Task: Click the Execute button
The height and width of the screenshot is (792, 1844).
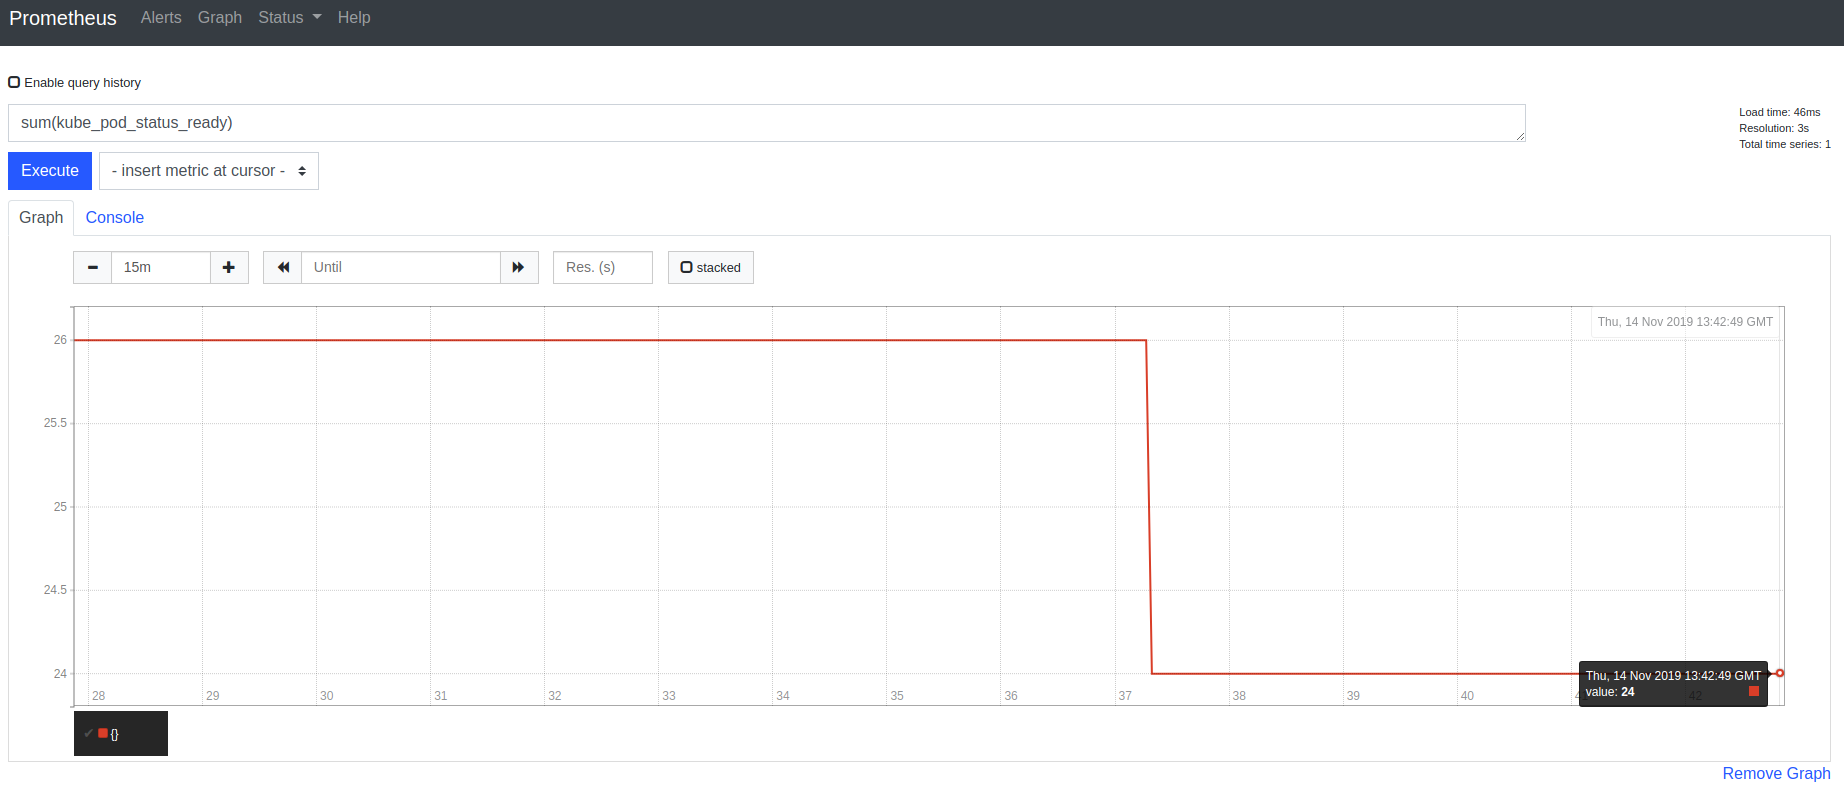Action: tap(50, 171)
